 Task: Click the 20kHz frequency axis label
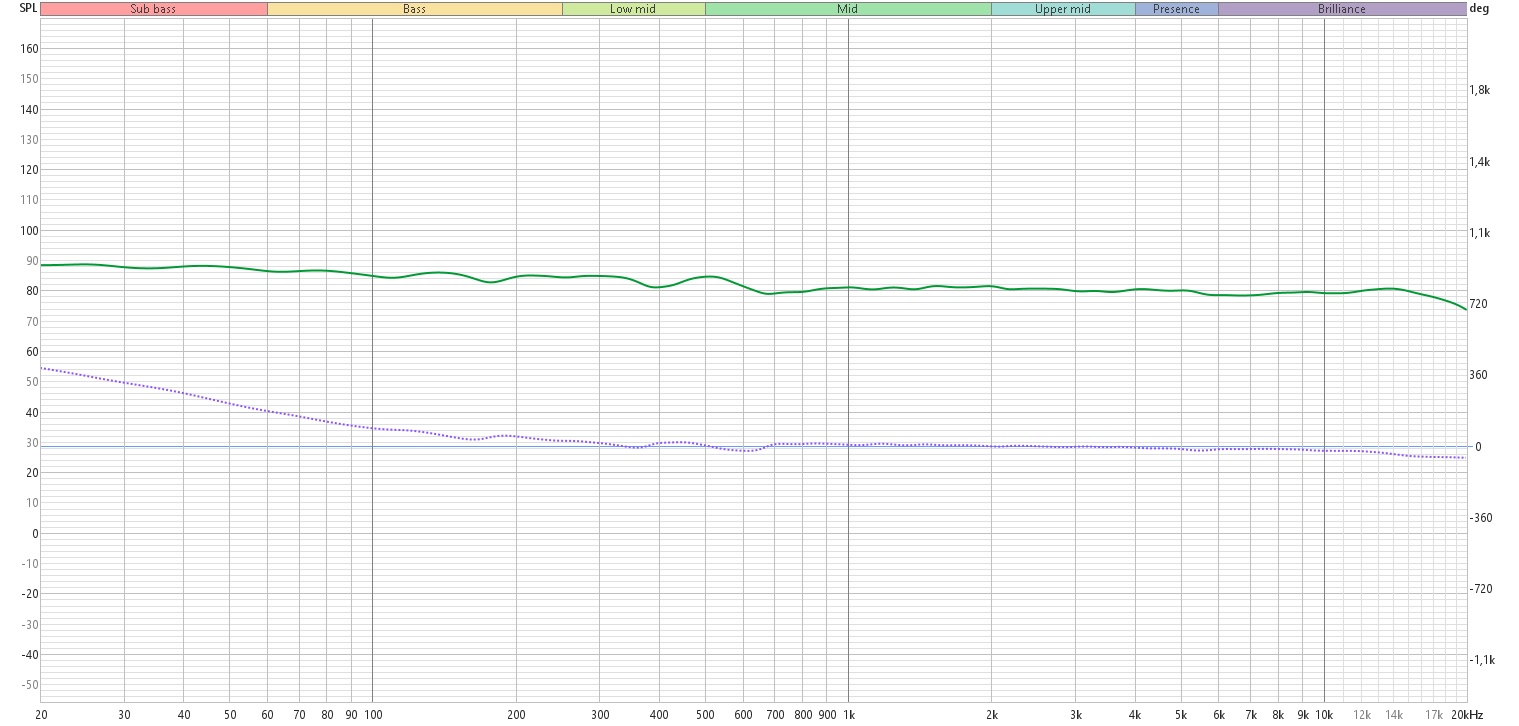[1467, 715]
